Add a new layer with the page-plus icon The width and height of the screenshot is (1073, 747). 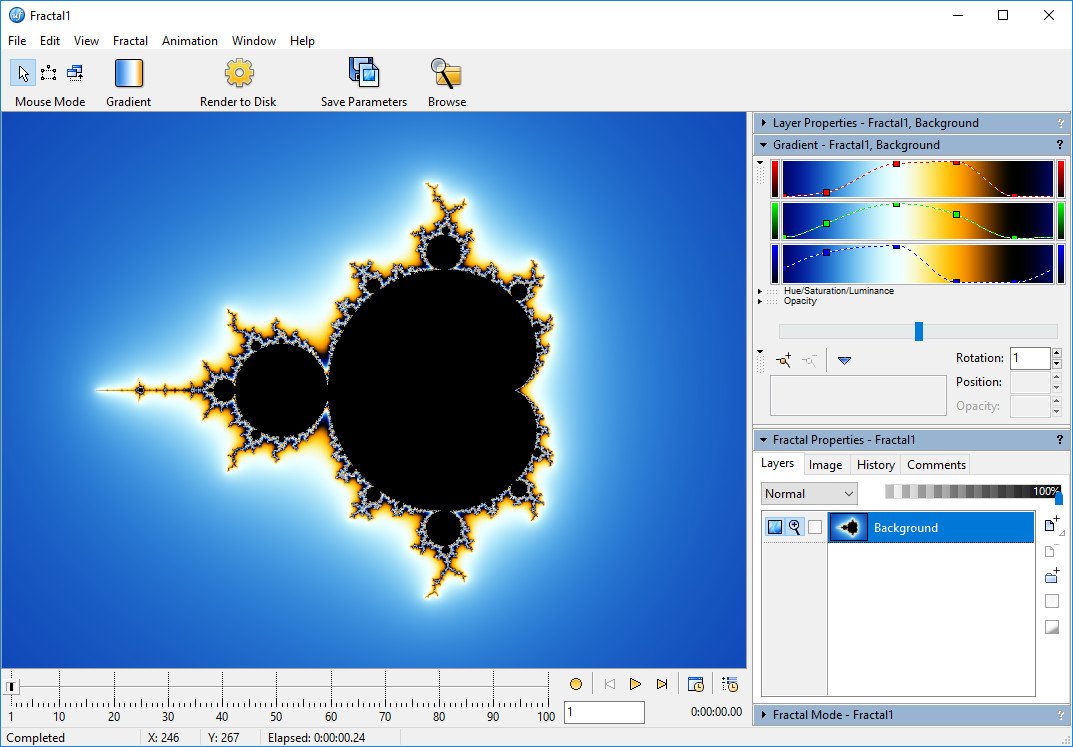(1051, 525)
